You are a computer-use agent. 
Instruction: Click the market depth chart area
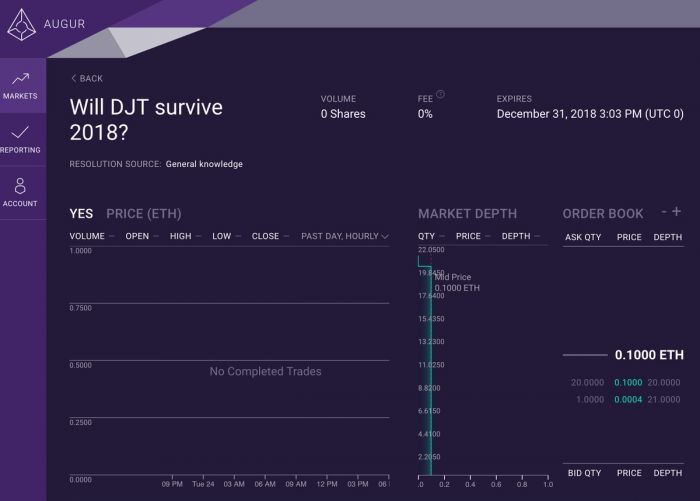484,362
